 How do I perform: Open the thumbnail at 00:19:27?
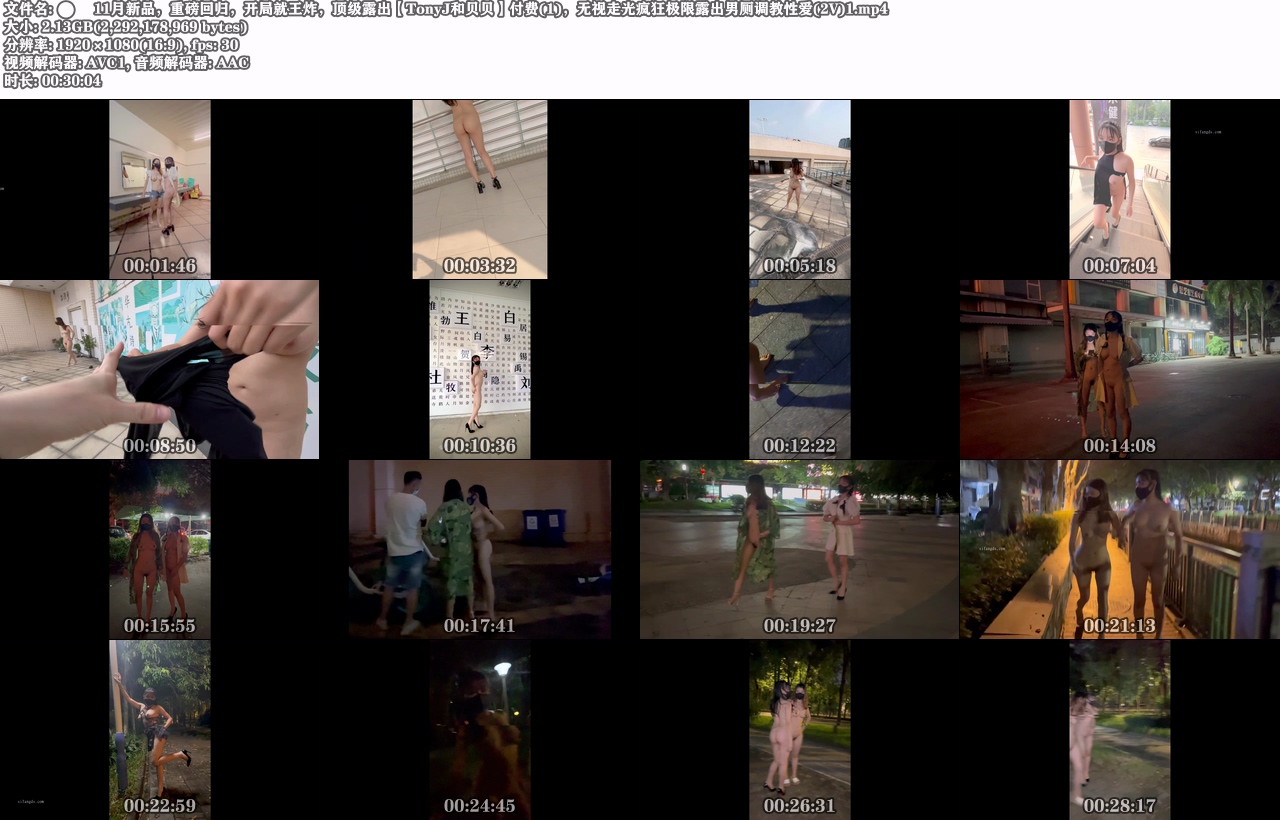[800, 549]
